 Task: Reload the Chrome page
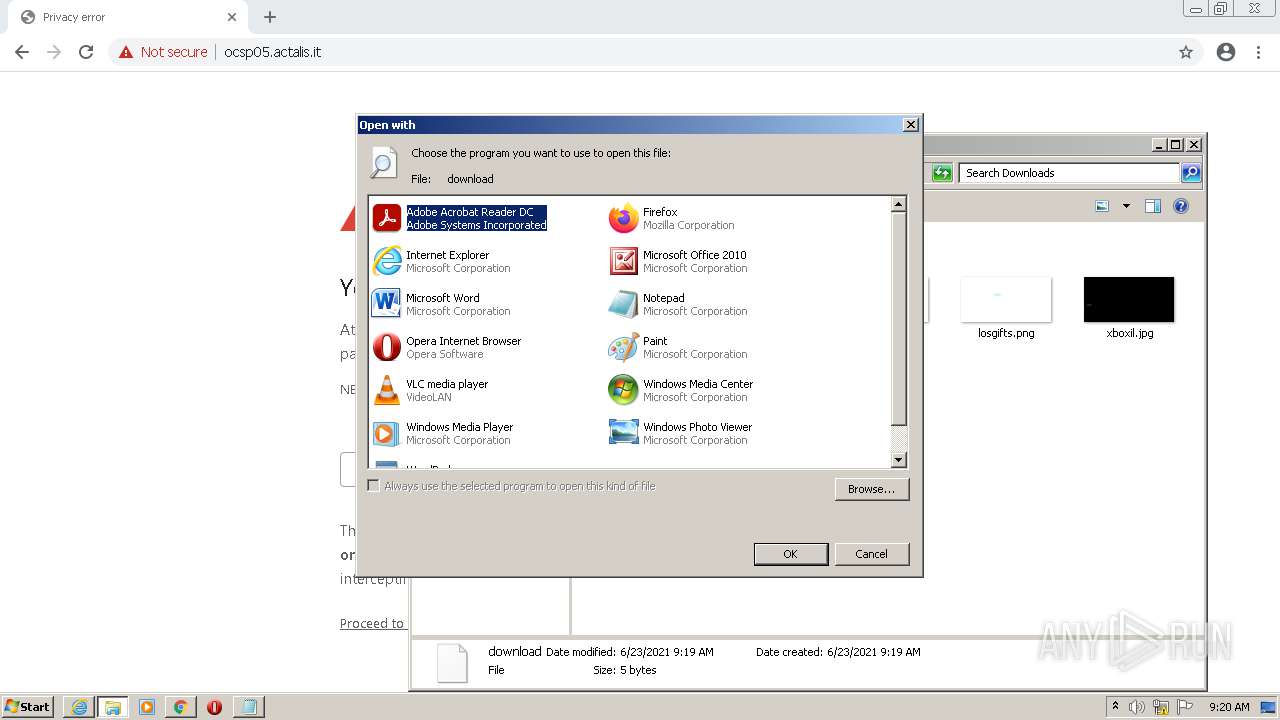[x=86, y=52]
